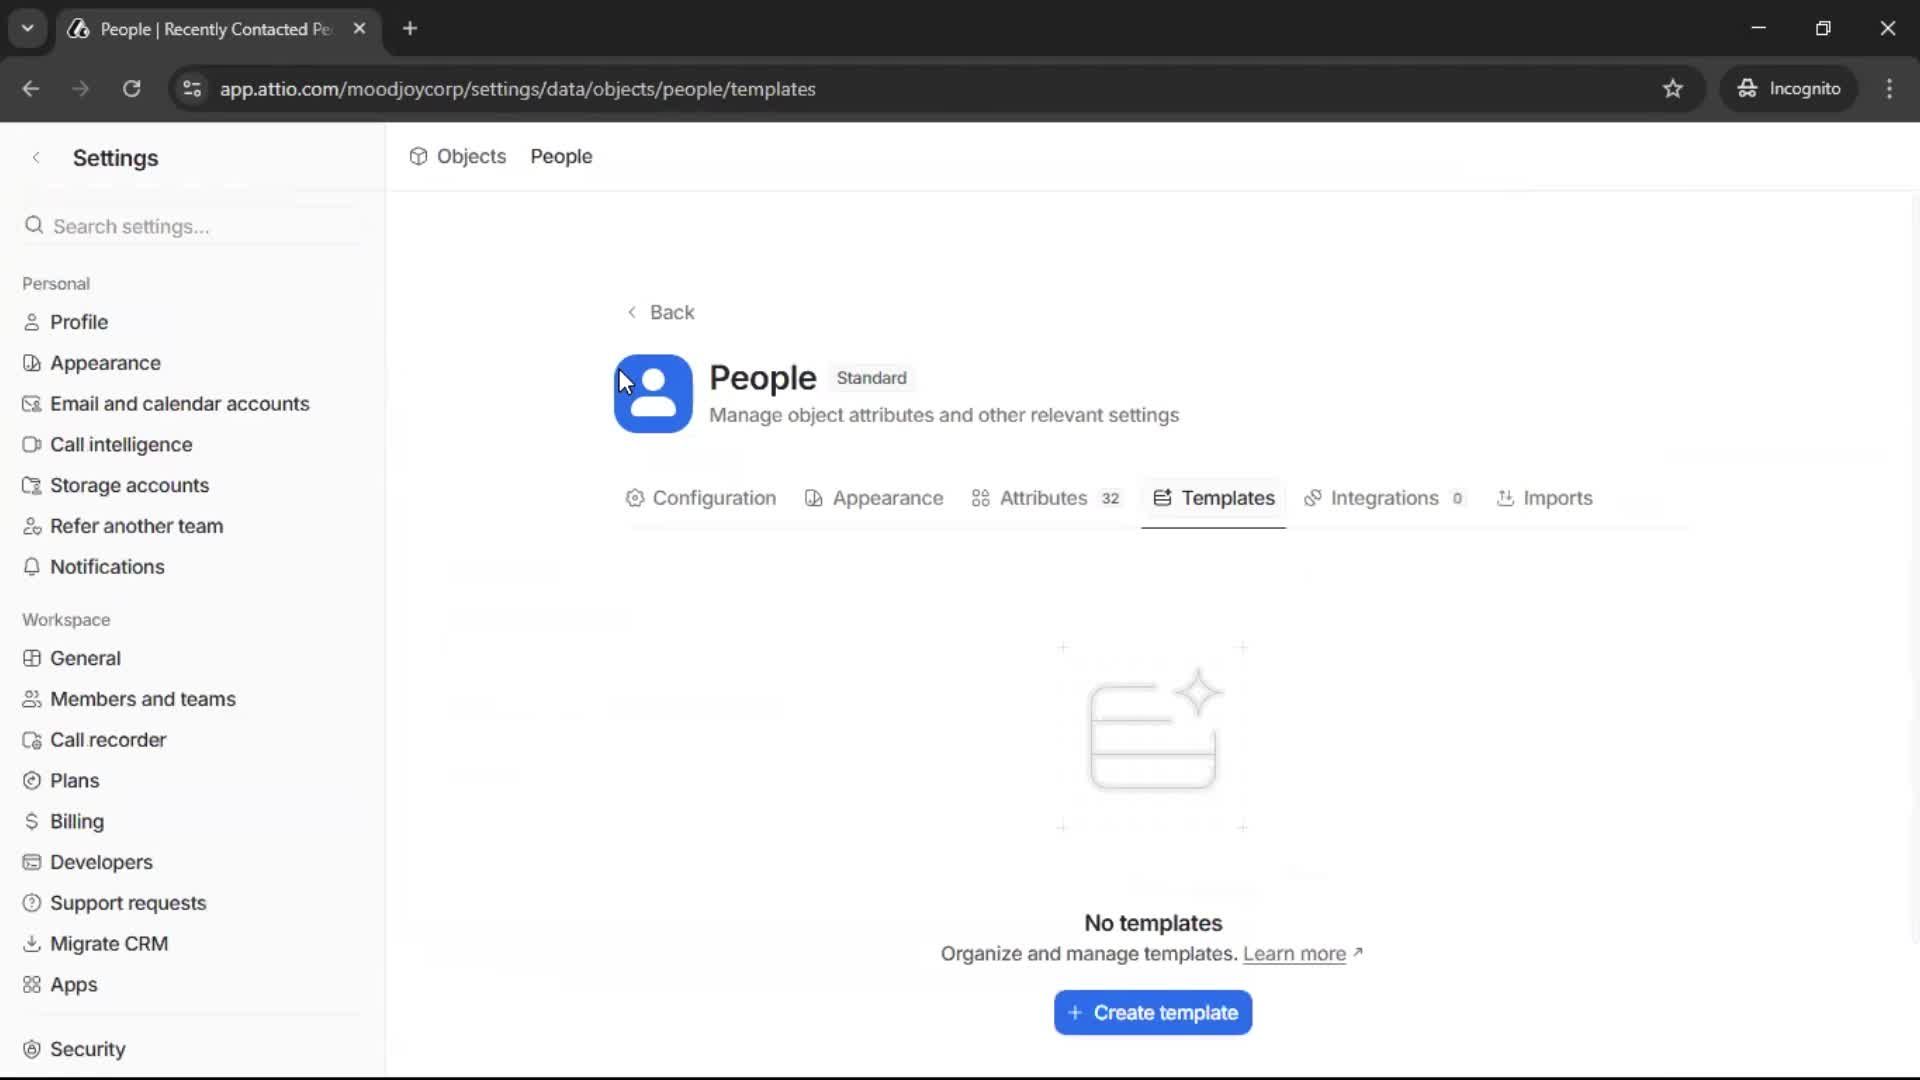Open the Migrate CRM tool
The width and height of the screenshot is (1920, 1080).
click(109, 943)
